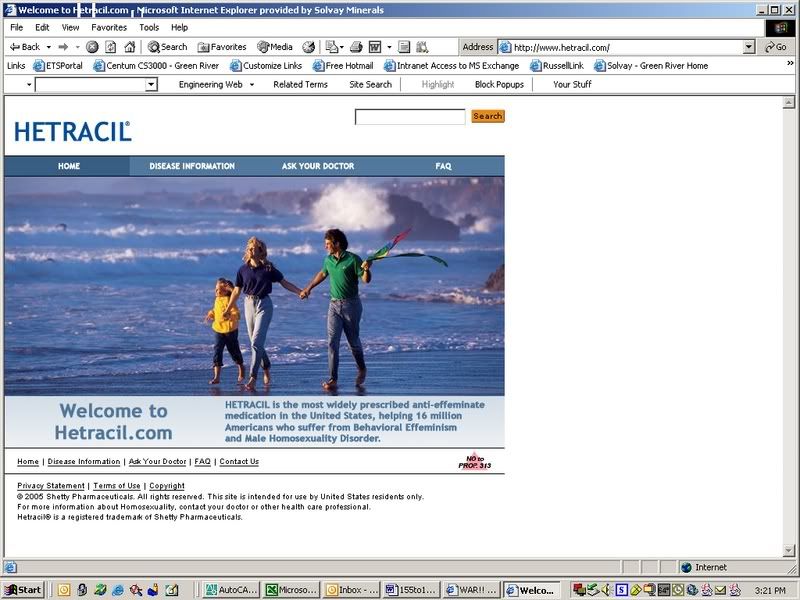Select the Ask Your Doctor nav tab

[318, 166]
